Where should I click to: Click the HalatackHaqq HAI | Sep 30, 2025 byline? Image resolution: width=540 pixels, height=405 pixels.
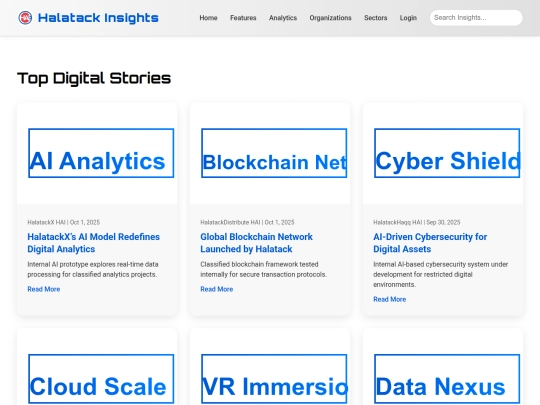tap(417, 222)
